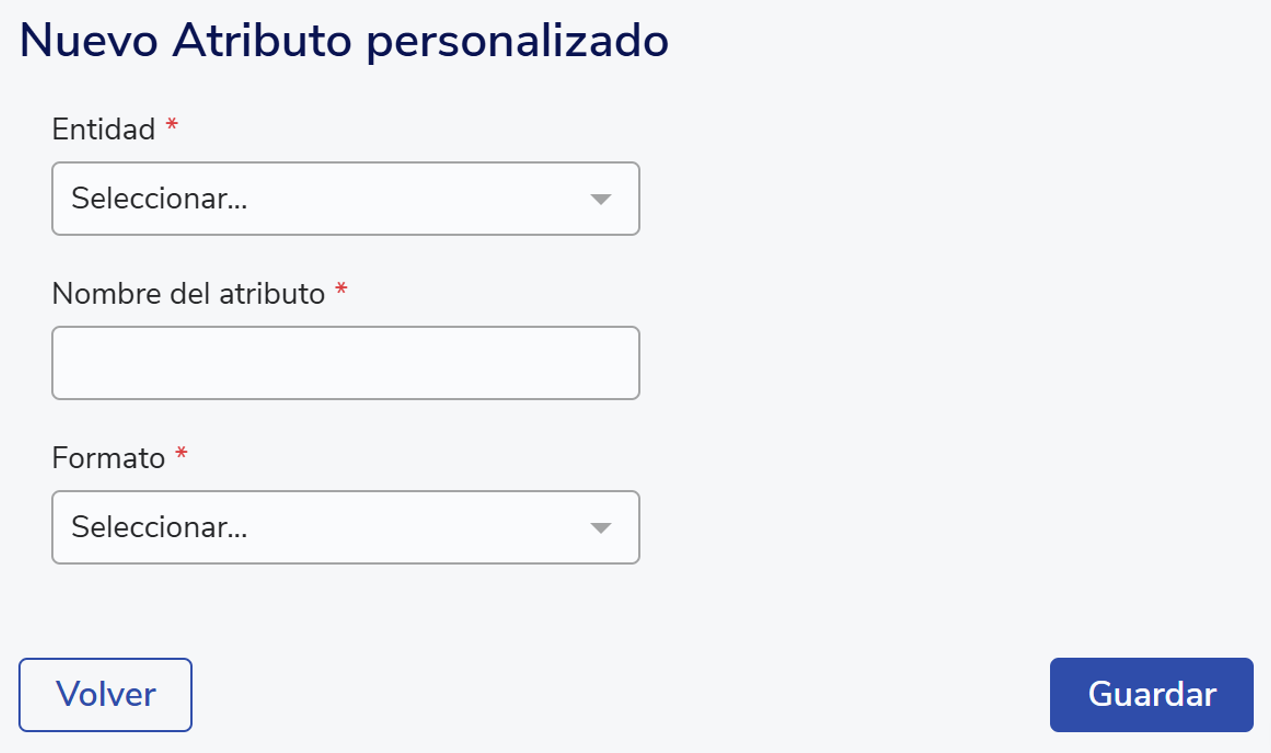Viewport: 1271px width, 753px height.
Task: Click the red asterisk beside Entidad
Action: 172,126
